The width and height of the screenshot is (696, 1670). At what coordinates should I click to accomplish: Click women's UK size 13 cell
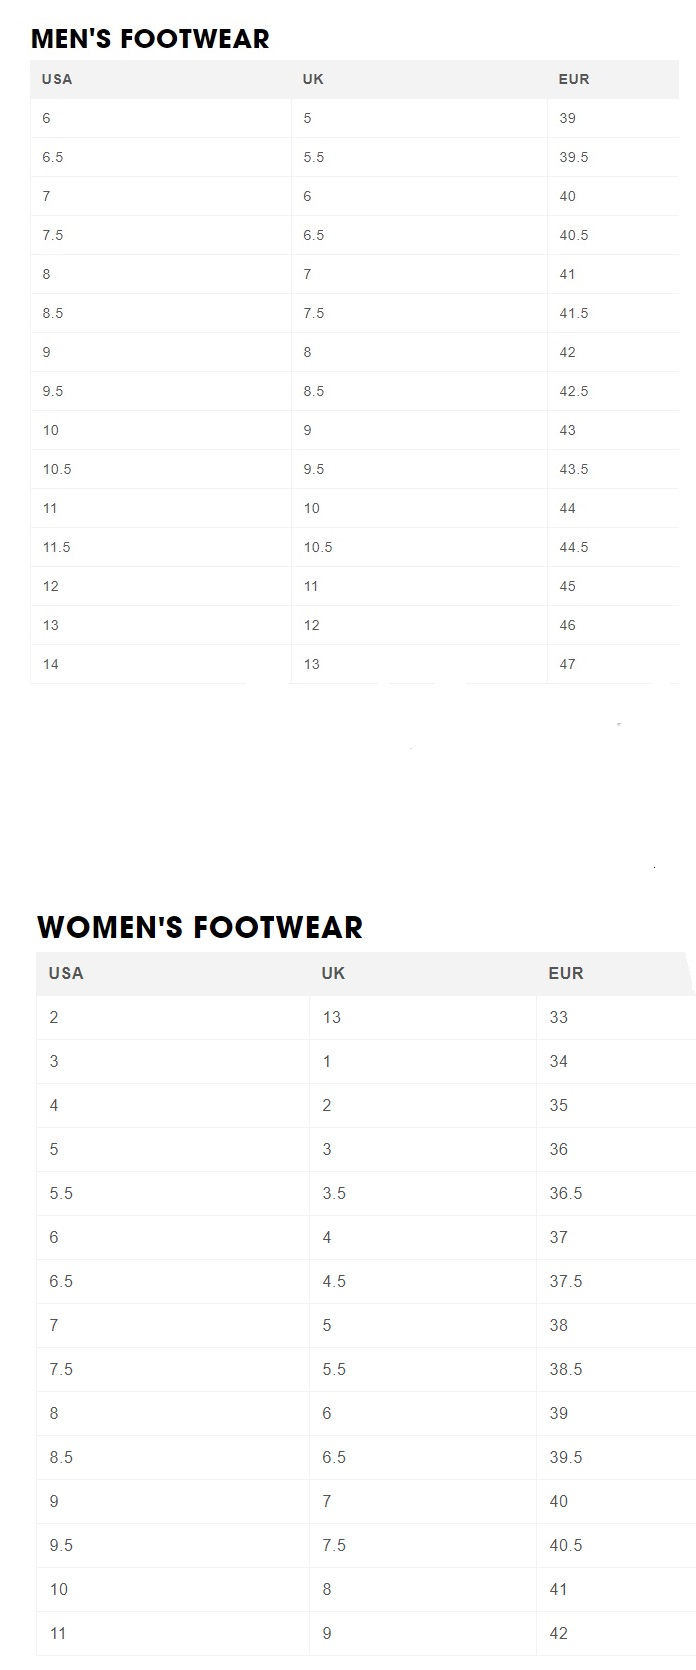pos(332,1017)
